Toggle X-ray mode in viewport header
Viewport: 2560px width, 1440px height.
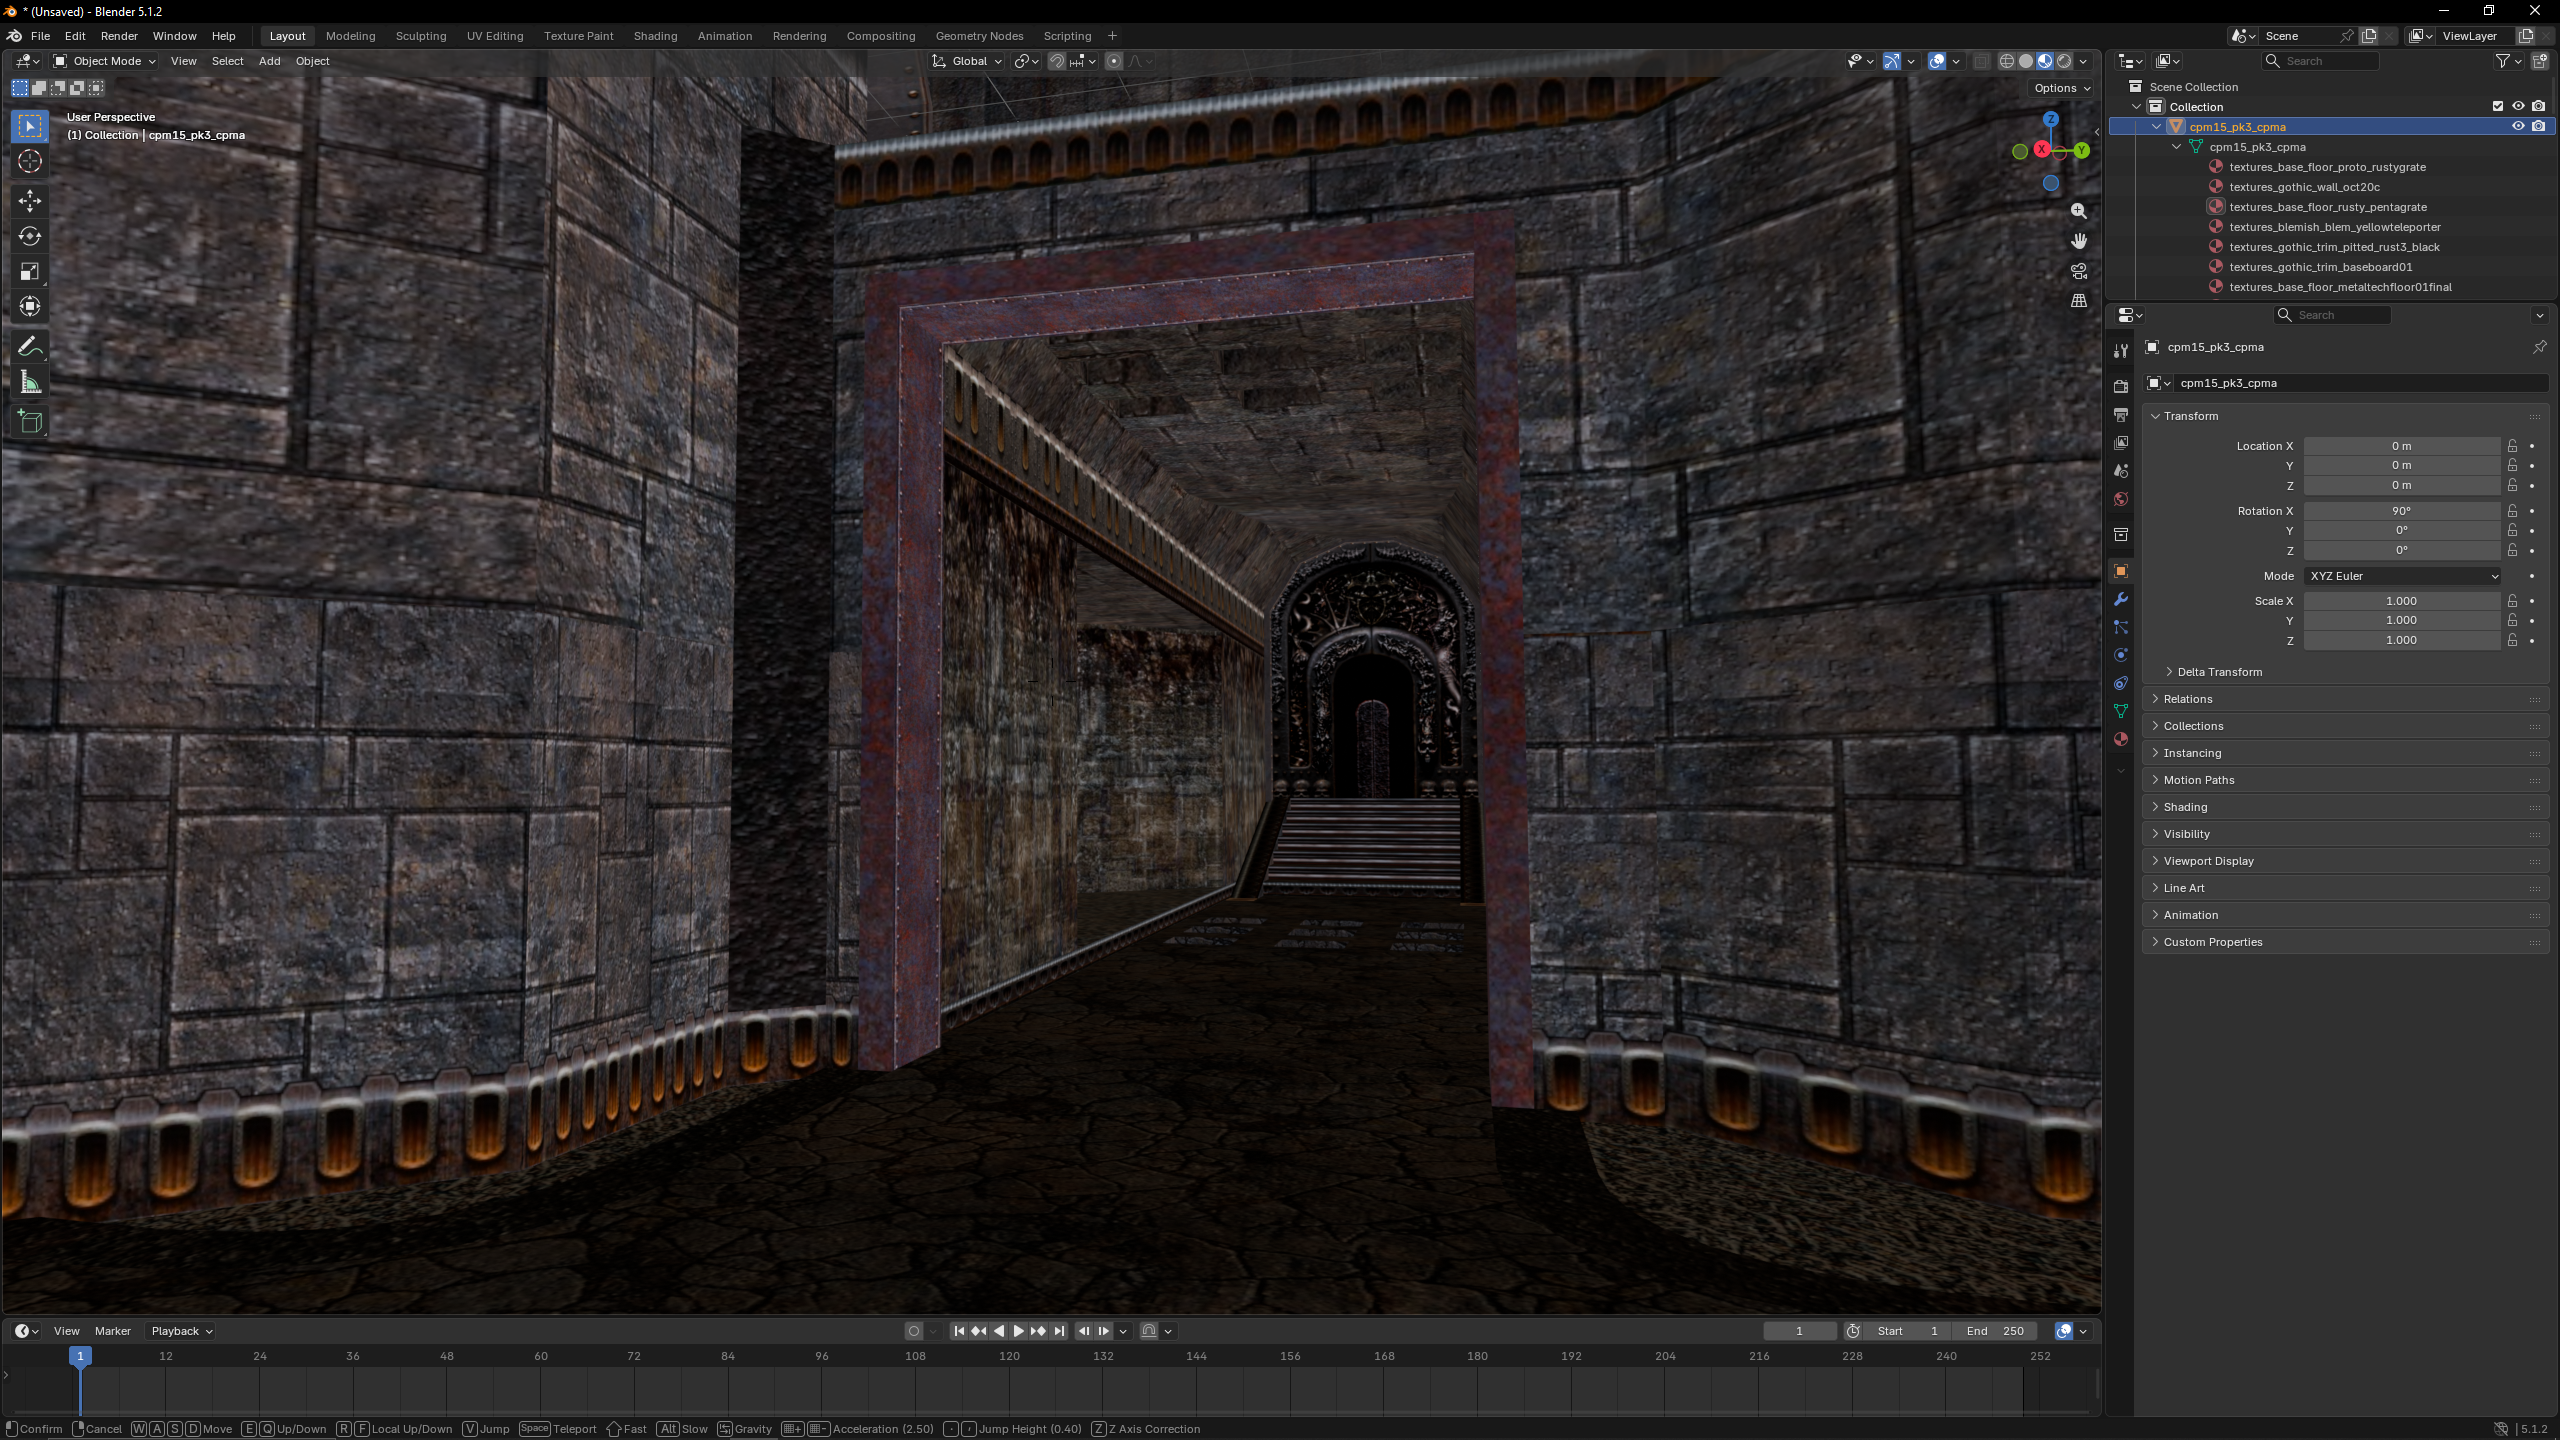[1980, 61]
